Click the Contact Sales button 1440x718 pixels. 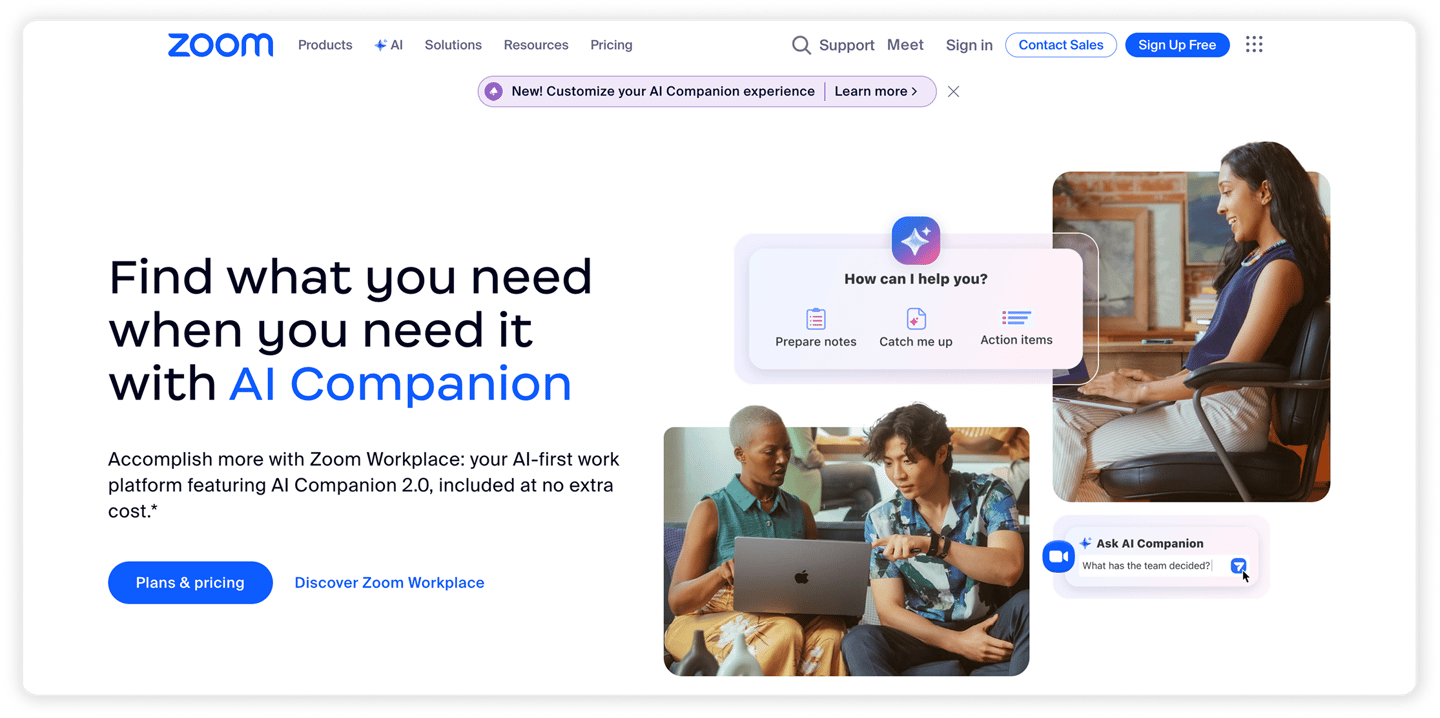1061,45
